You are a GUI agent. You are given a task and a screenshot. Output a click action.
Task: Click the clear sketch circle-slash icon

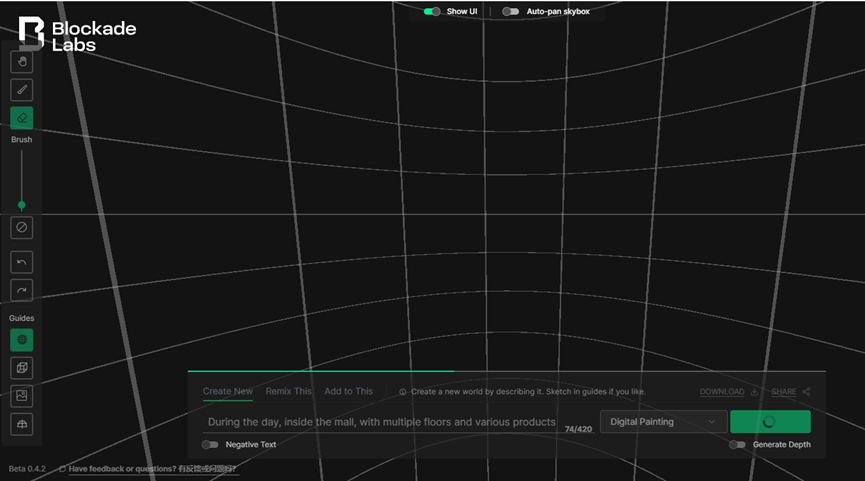(x=22, y=228)
